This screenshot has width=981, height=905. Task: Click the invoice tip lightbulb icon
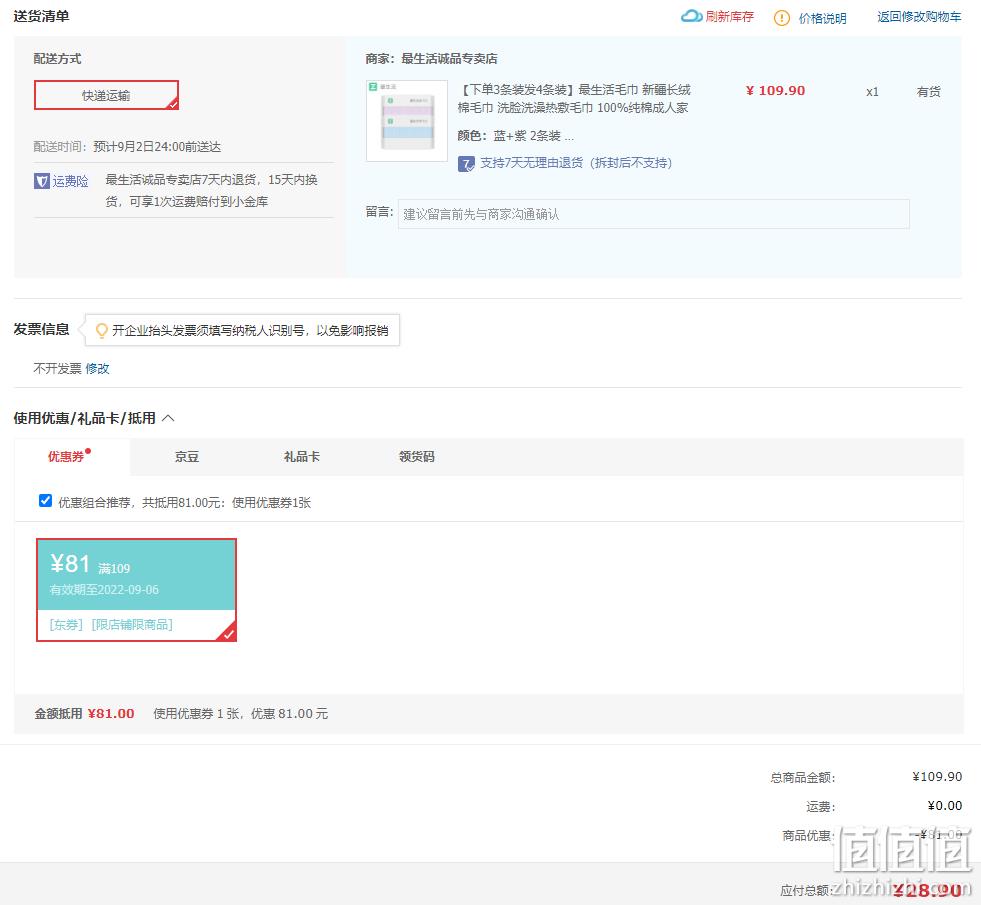[x=101, y=330]
